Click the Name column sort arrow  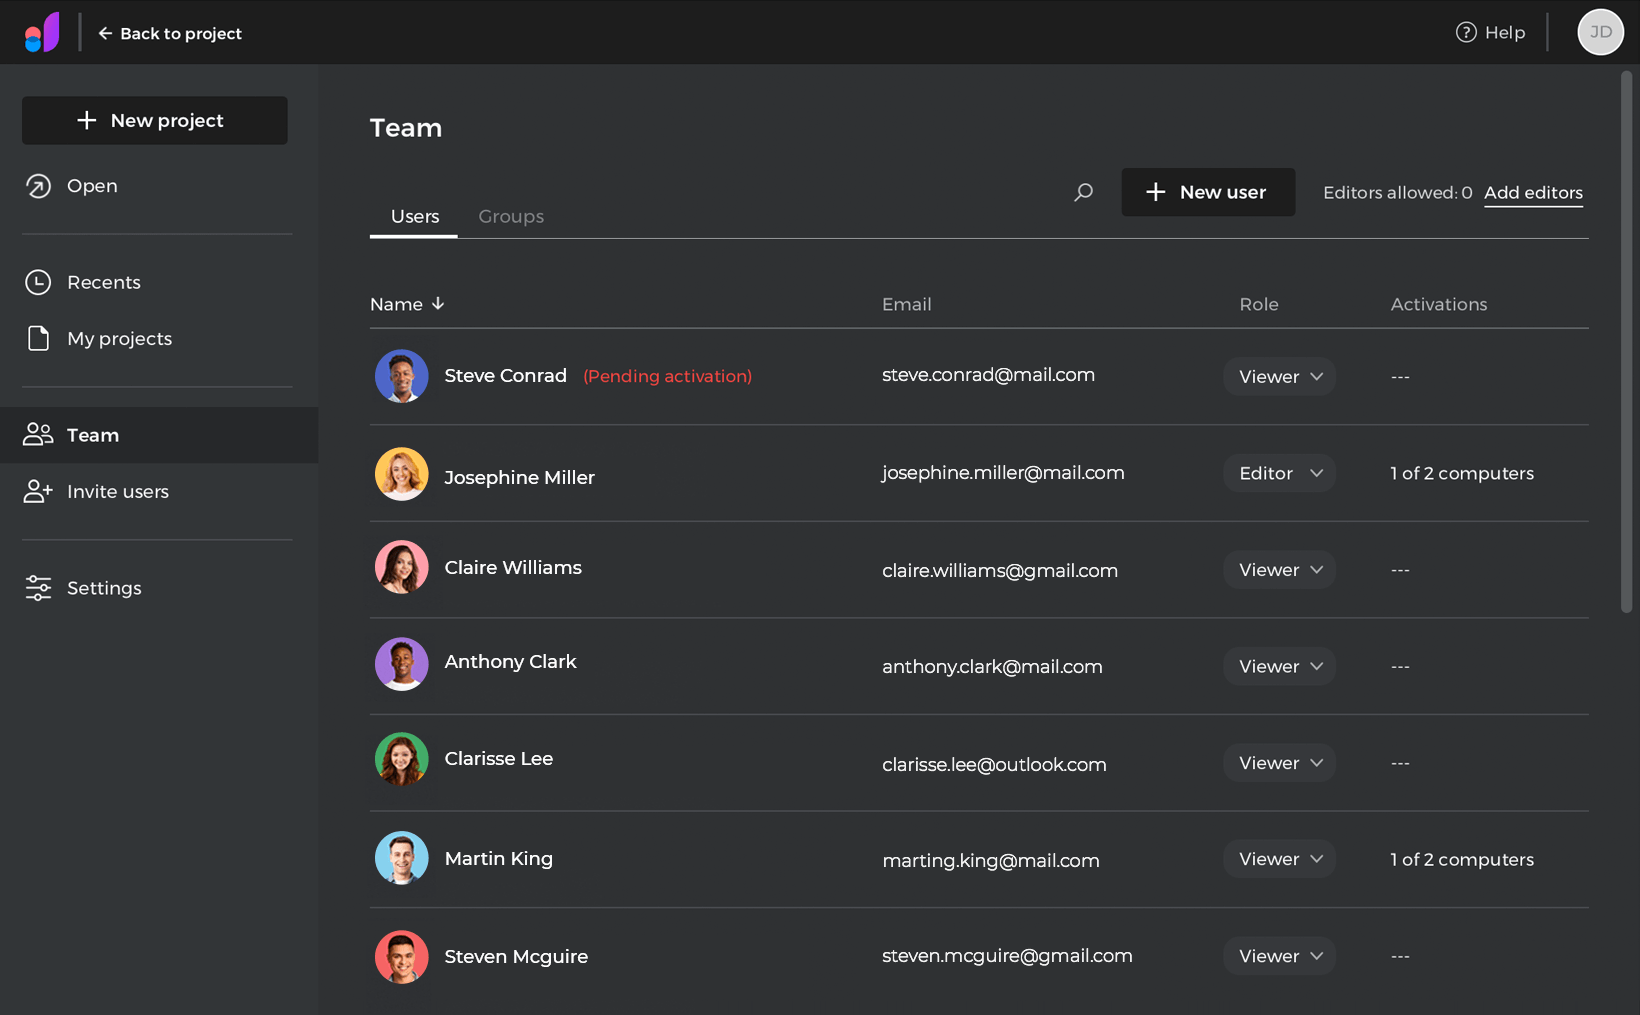[x=438, y=303]
